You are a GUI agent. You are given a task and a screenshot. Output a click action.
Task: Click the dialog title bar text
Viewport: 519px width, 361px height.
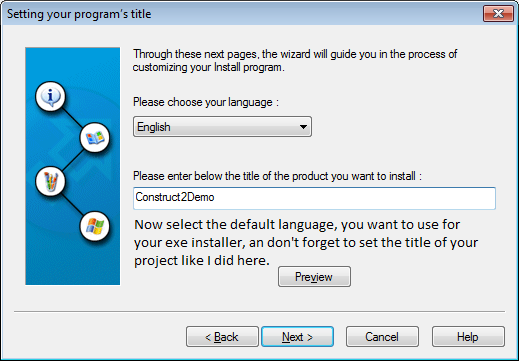pos(79,14)
